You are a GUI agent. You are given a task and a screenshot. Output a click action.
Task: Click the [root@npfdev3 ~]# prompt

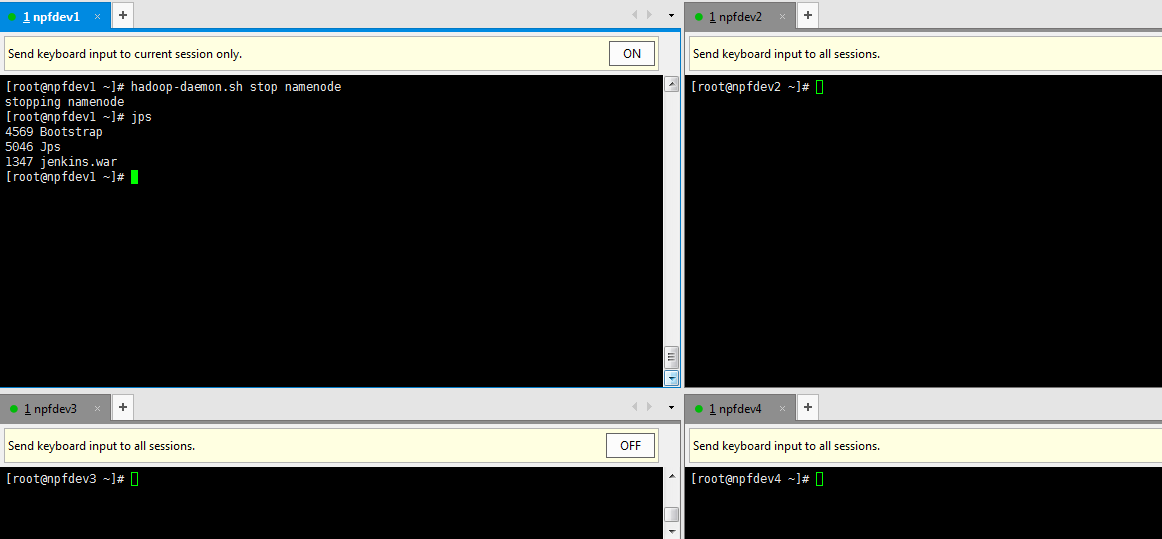click(71, 479)
